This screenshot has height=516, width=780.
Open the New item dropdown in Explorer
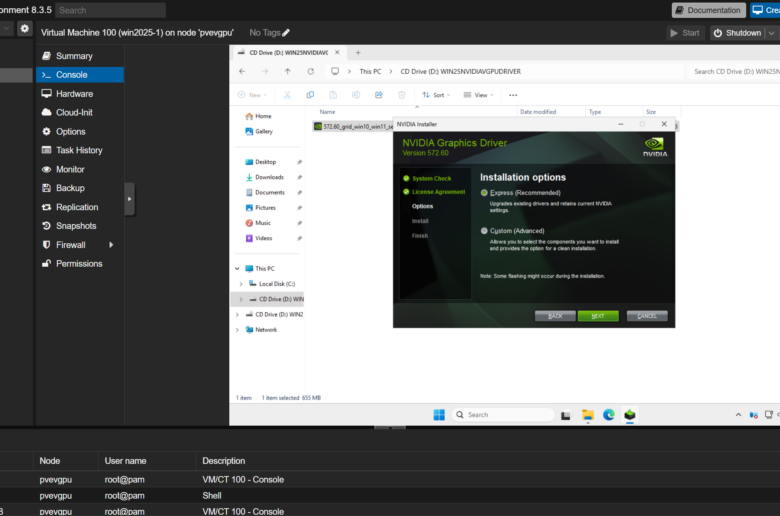click(252, 95)
